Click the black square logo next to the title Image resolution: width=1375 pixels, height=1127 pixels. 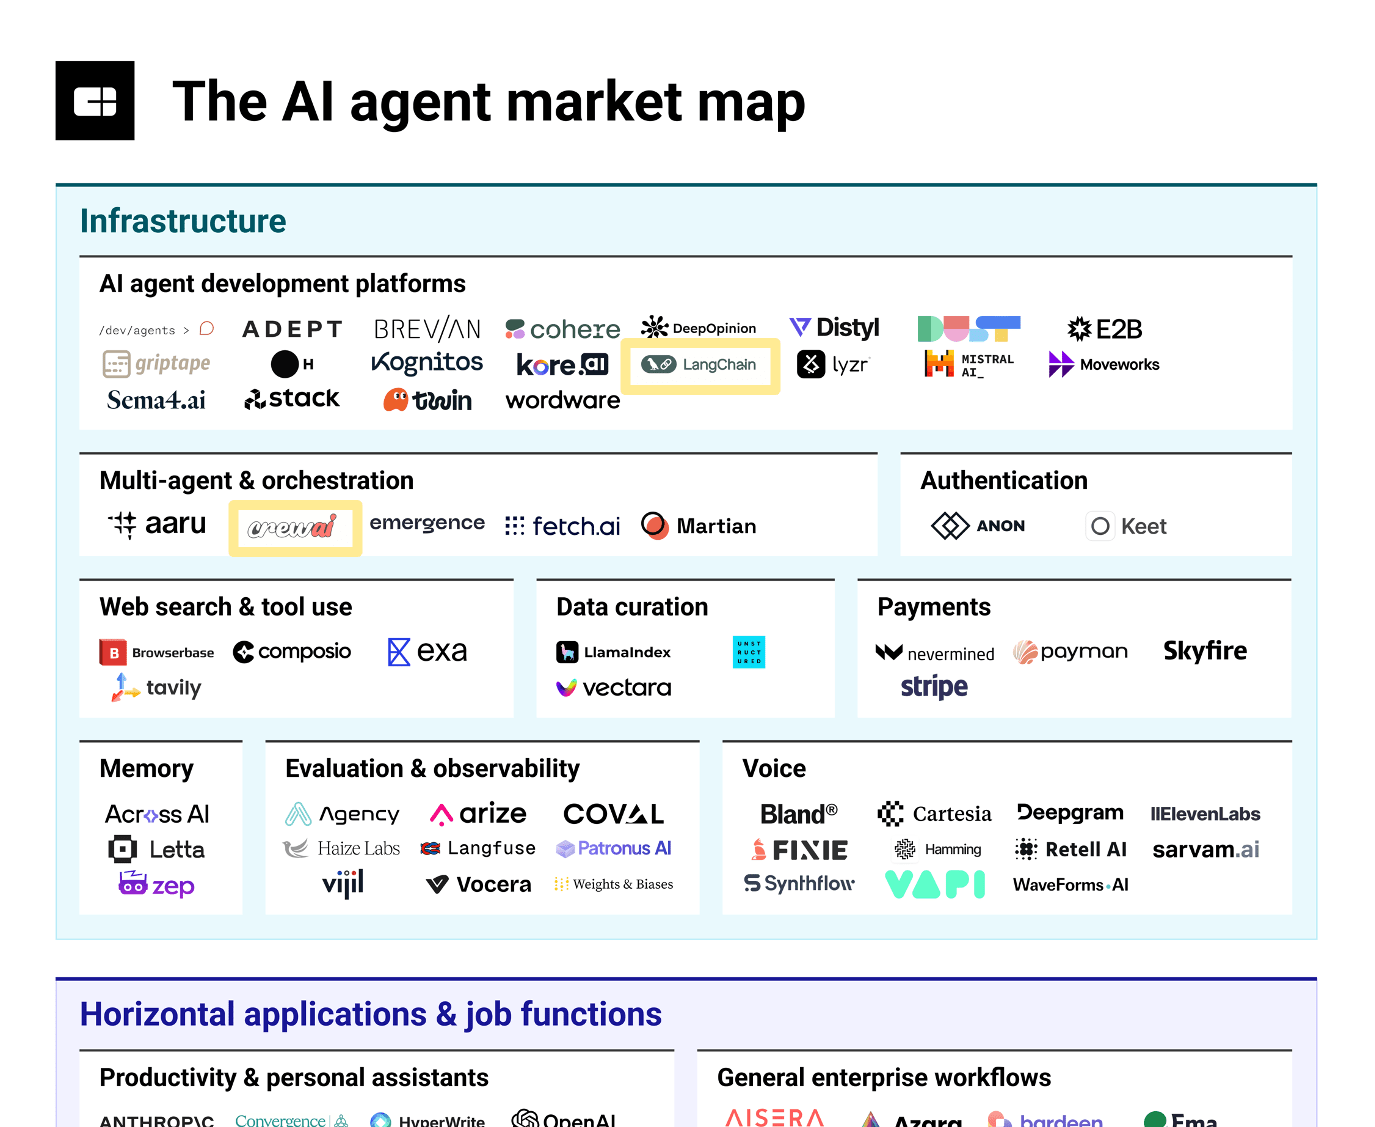pos(94,100)
